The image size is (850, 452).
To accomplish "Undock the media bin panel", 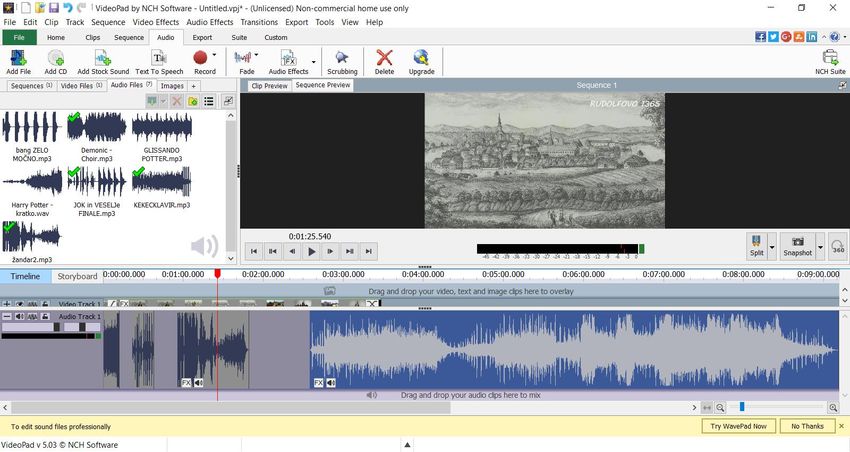I will pos(228,101).
